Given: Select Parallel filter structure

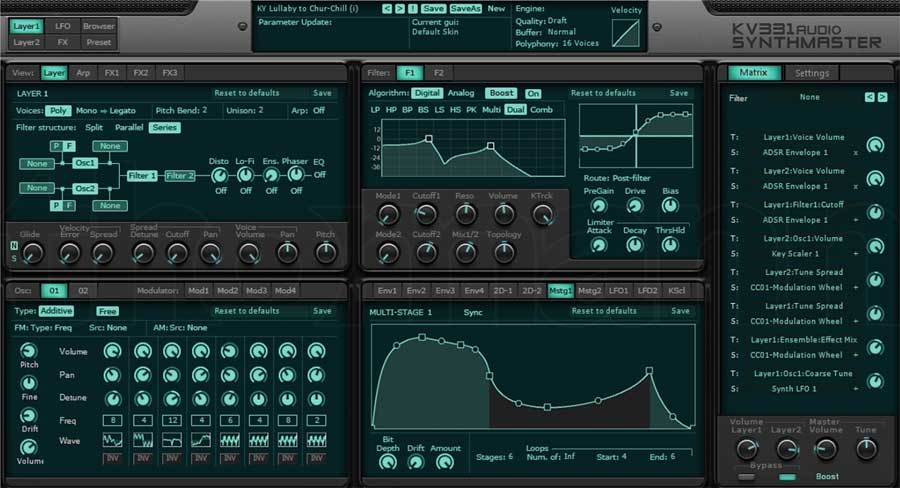Looking at the screenshot, I should tap(129, 127).
